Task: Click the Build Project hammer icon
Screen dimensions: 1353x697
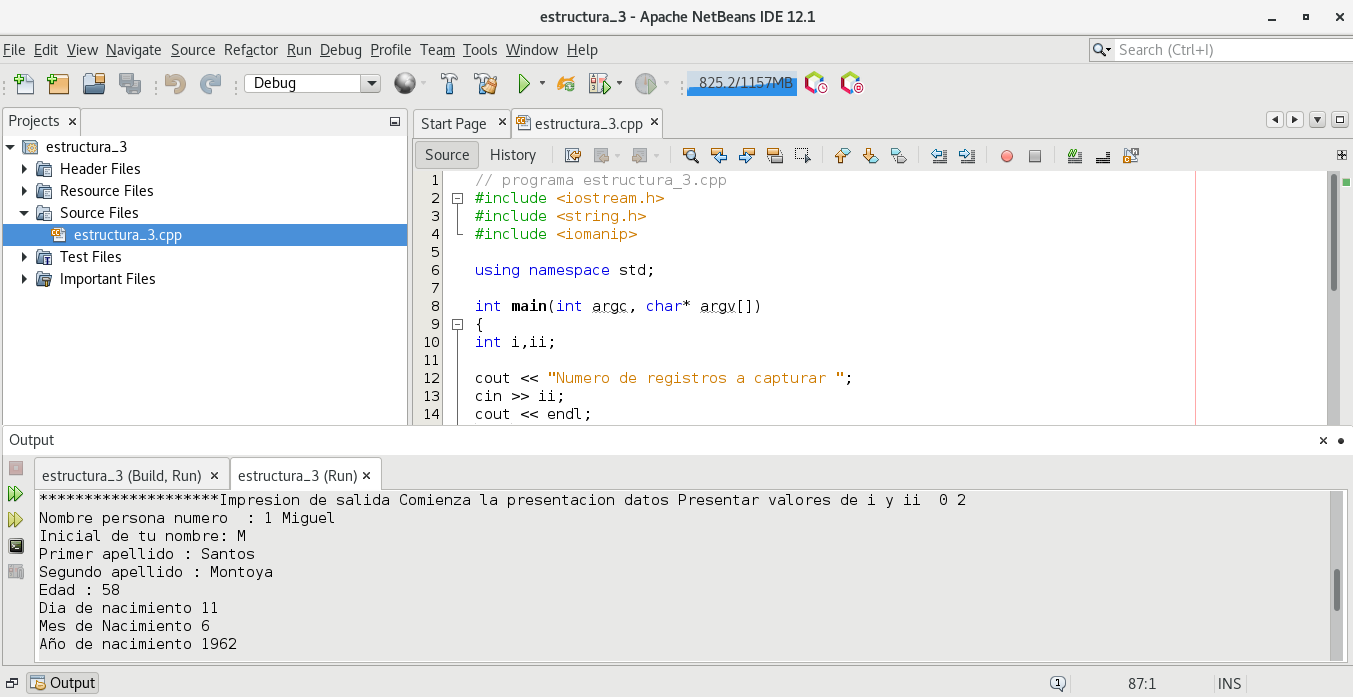Action: coord(450,84)
